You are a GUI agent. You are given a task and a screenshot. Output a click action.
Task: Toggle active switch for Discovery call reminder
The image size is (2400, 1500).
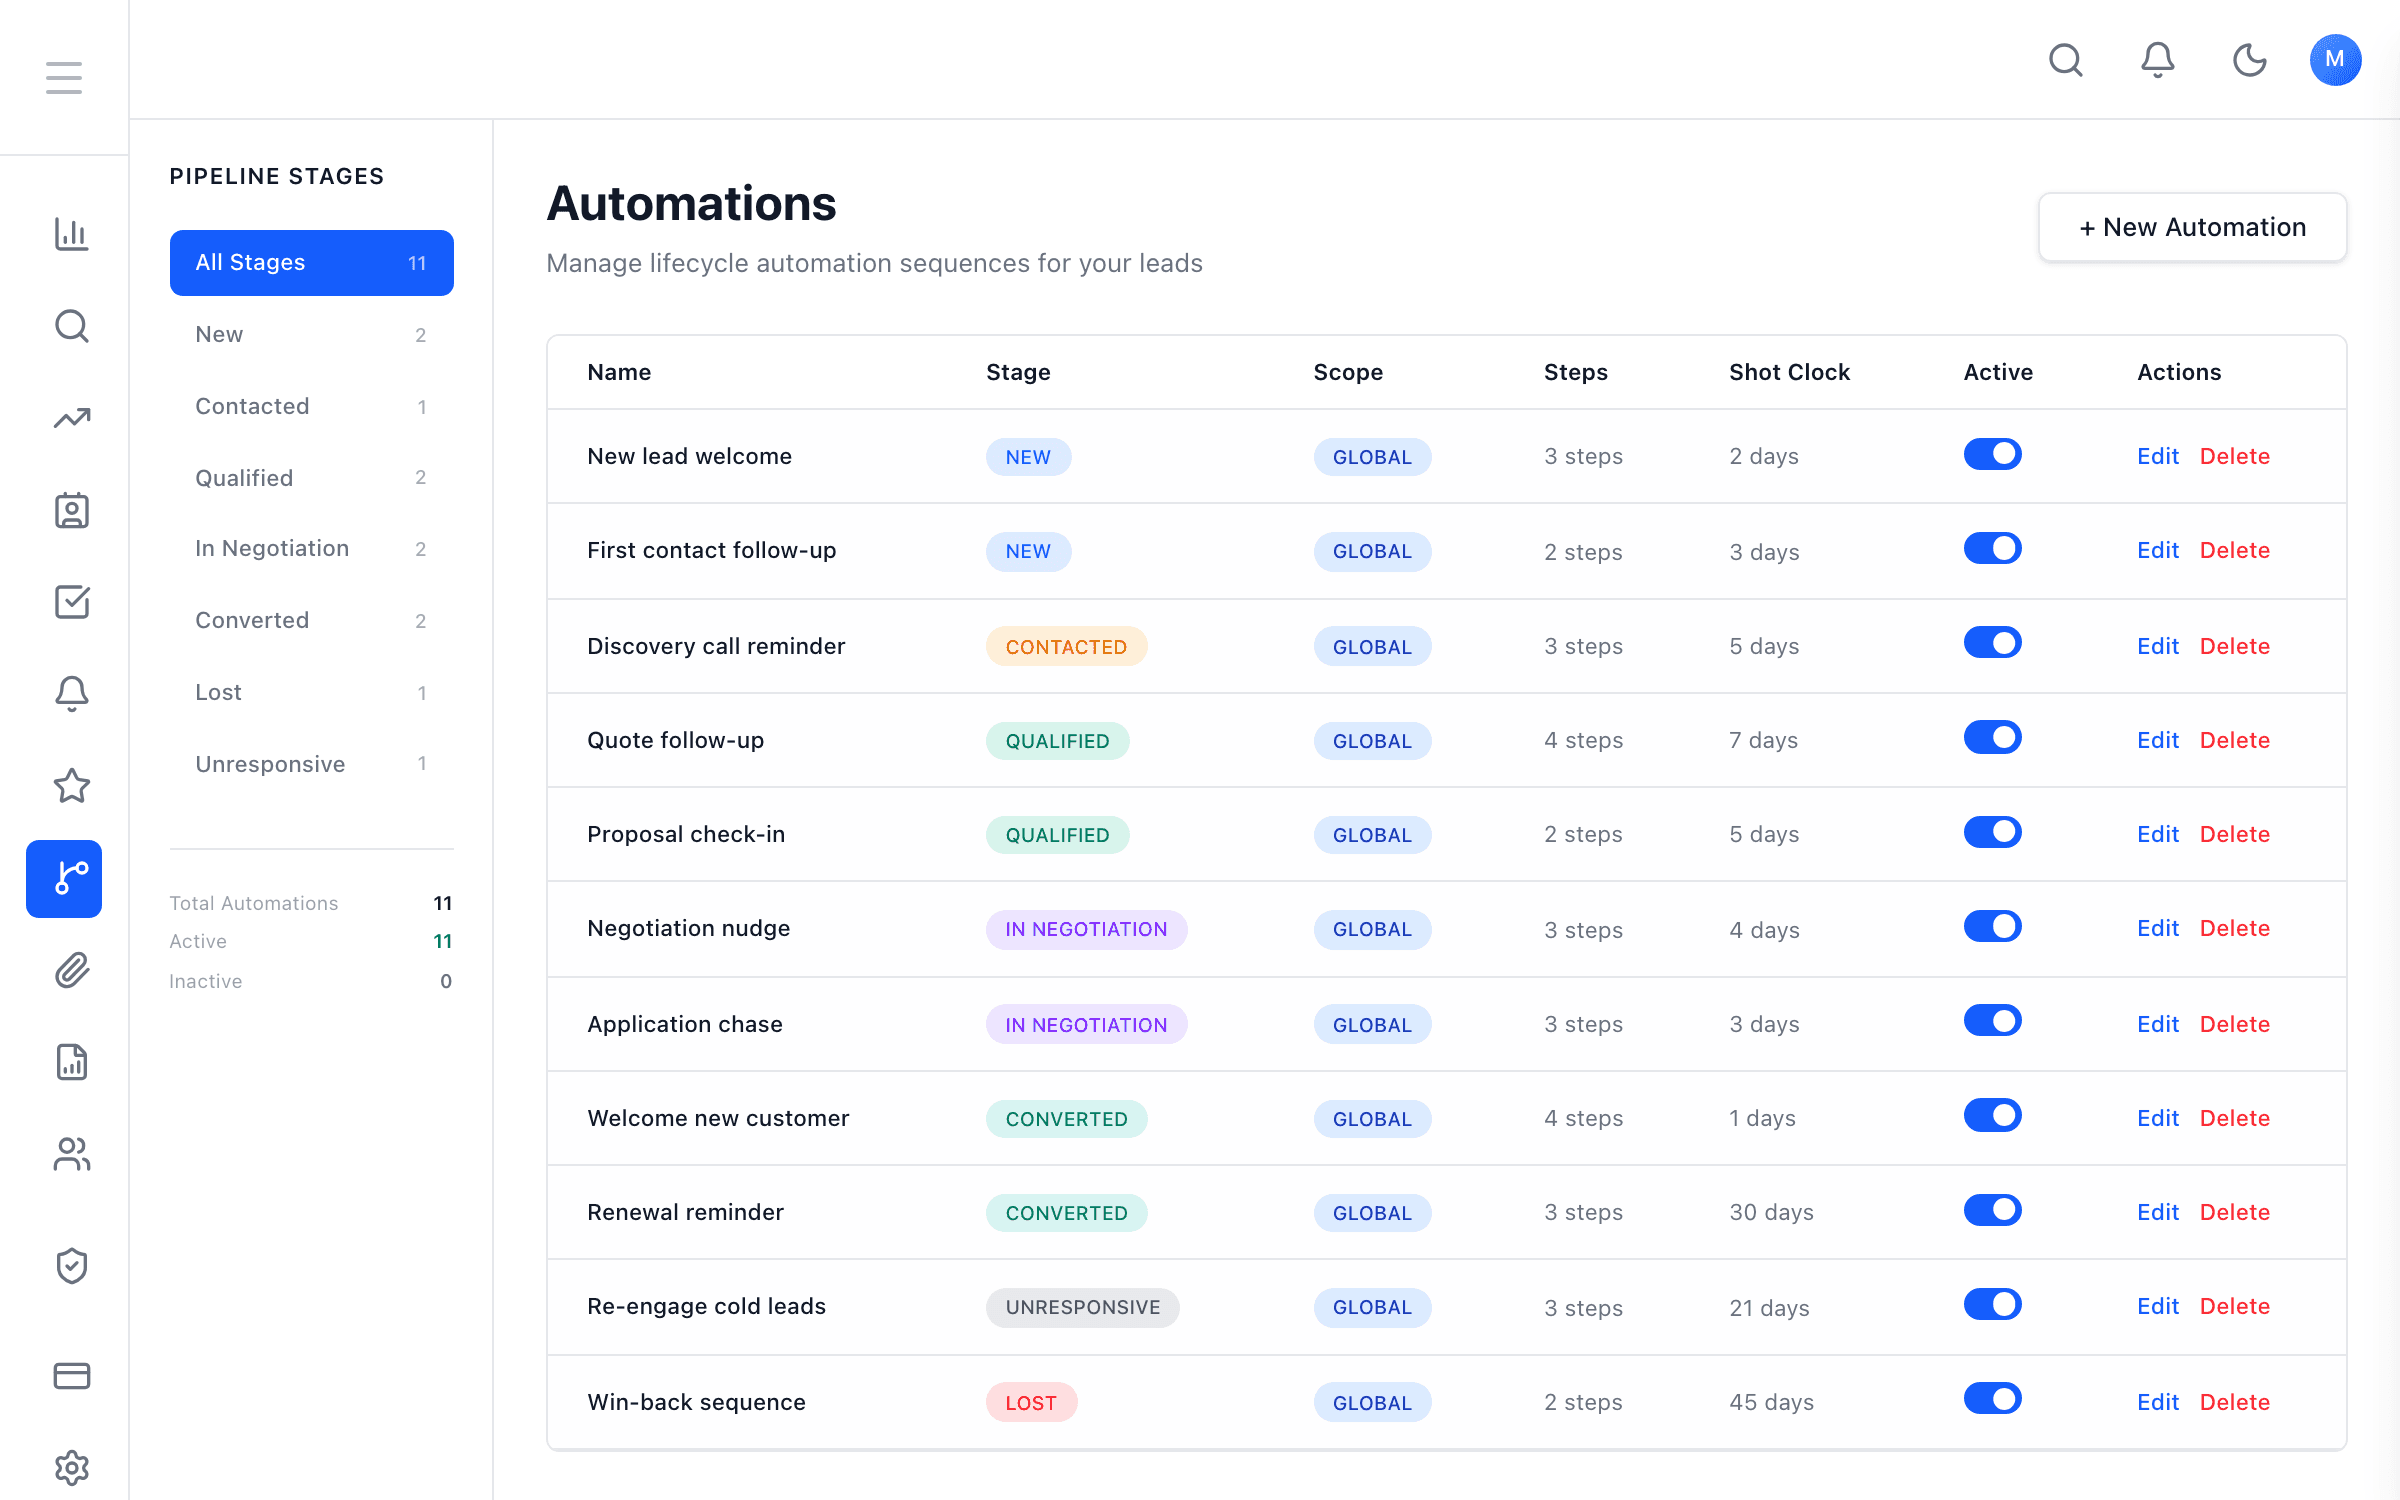(x=1992, y=642)
